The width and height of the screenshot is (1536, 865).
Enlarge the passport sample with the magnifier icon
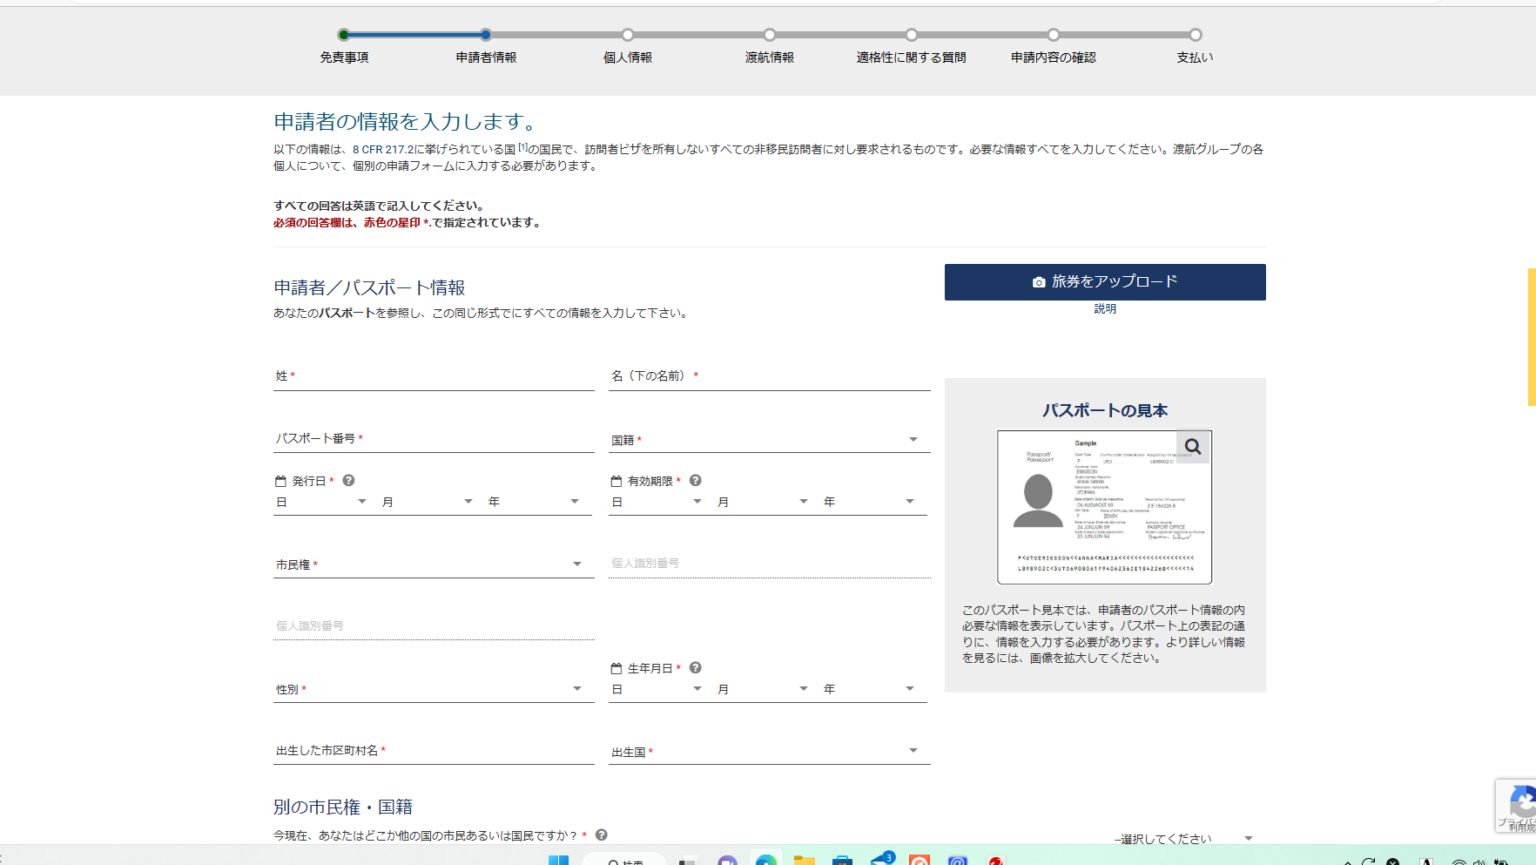click(1192, 447)
